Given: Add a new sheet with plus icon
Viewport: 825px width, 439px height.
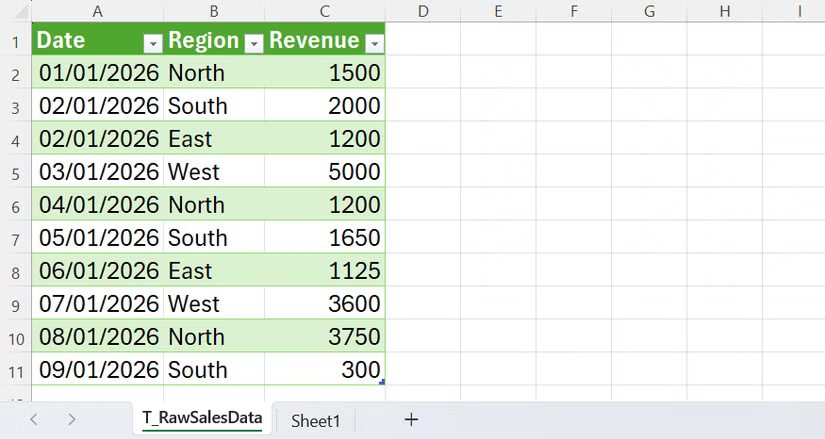Looking at the screenshot, I should (411, 420).
